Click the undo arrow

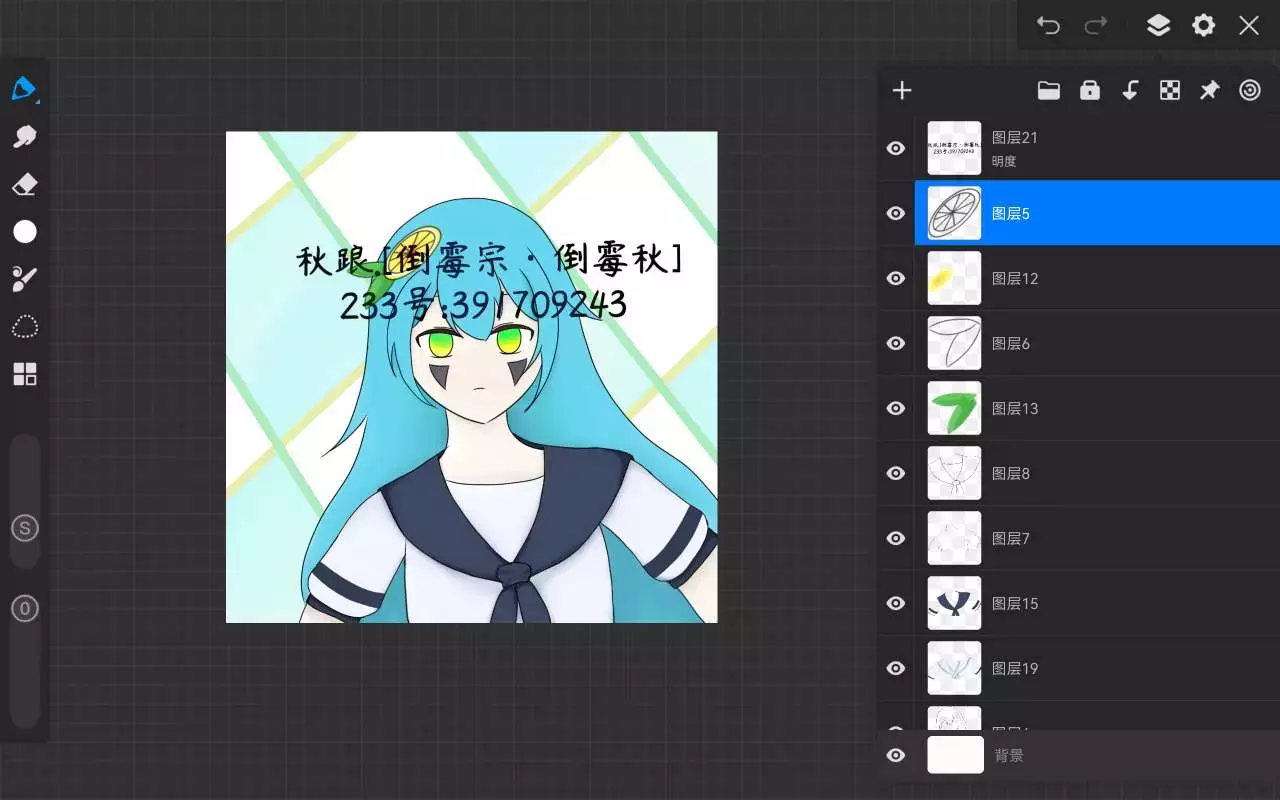coord(1048,25)
